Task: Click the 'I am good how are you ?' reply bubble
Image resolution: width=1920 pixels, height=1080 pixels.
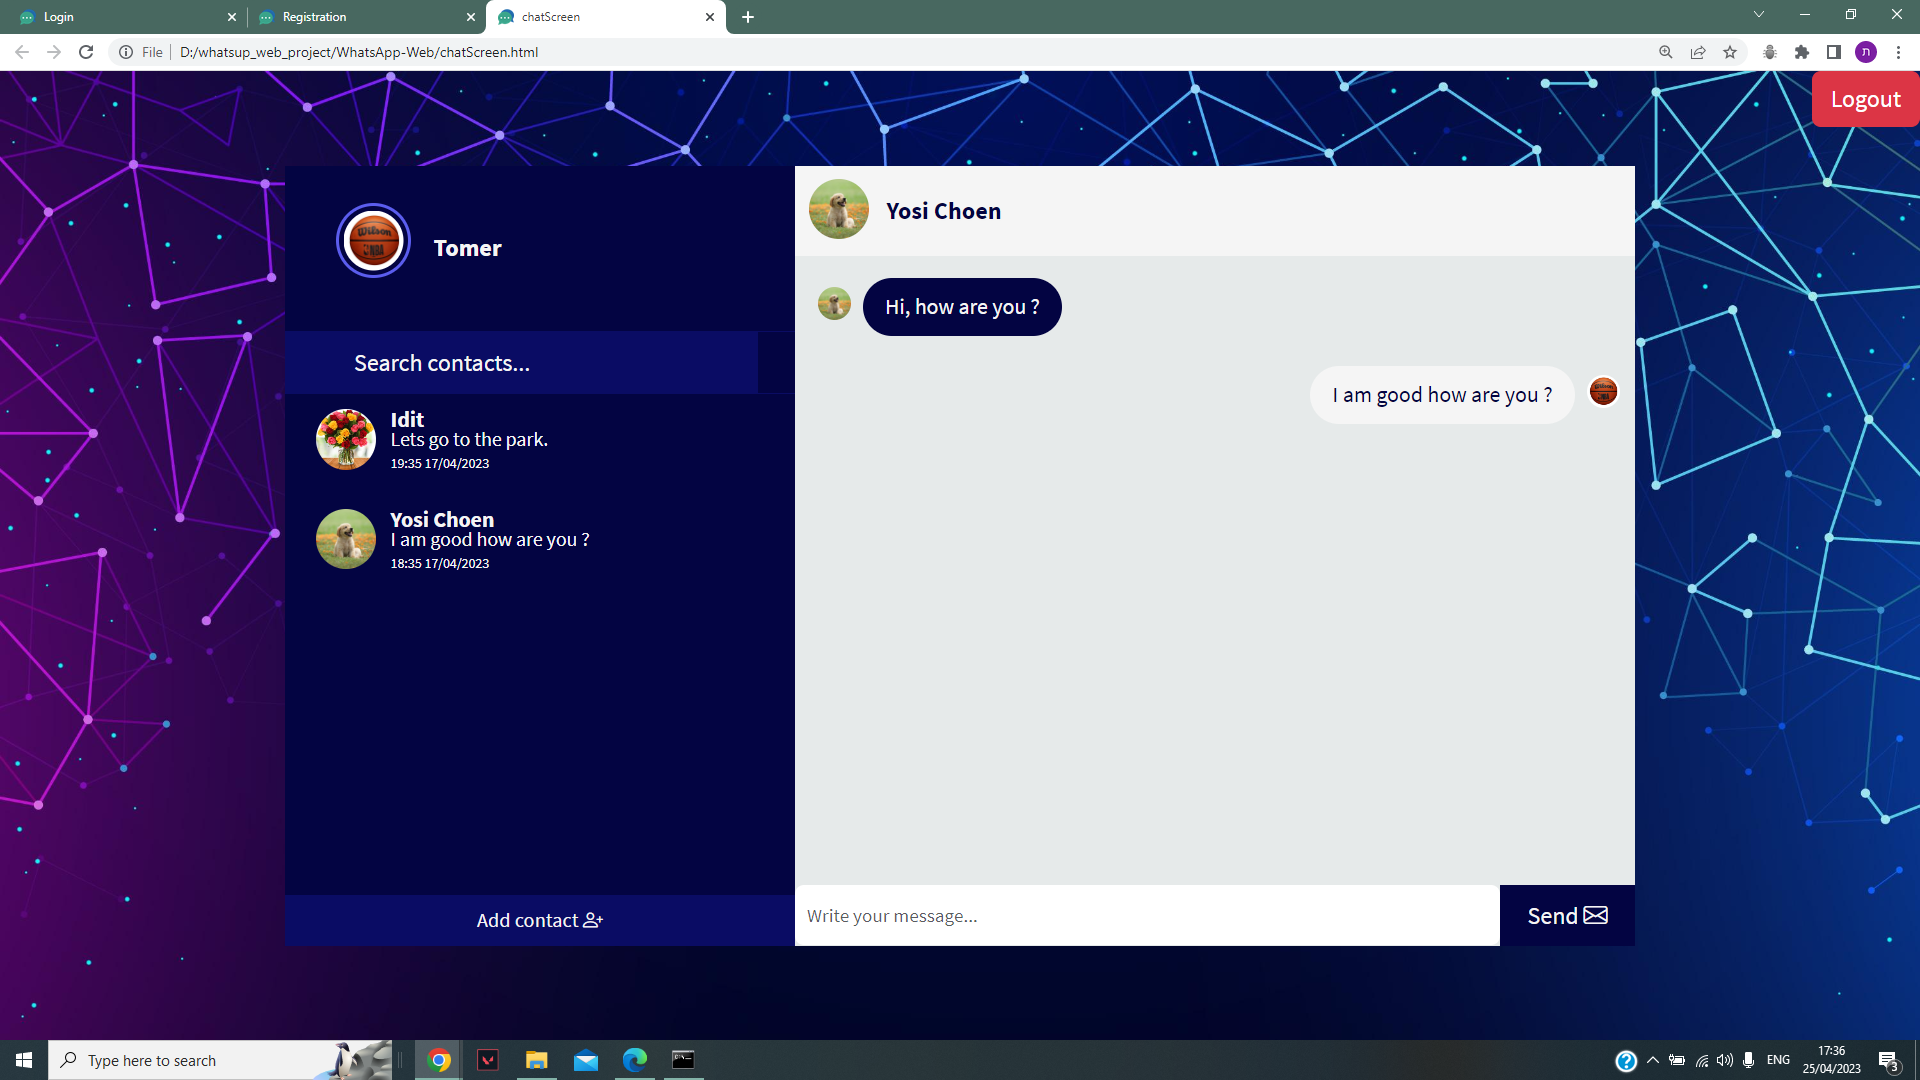Action: [1442, 395]
